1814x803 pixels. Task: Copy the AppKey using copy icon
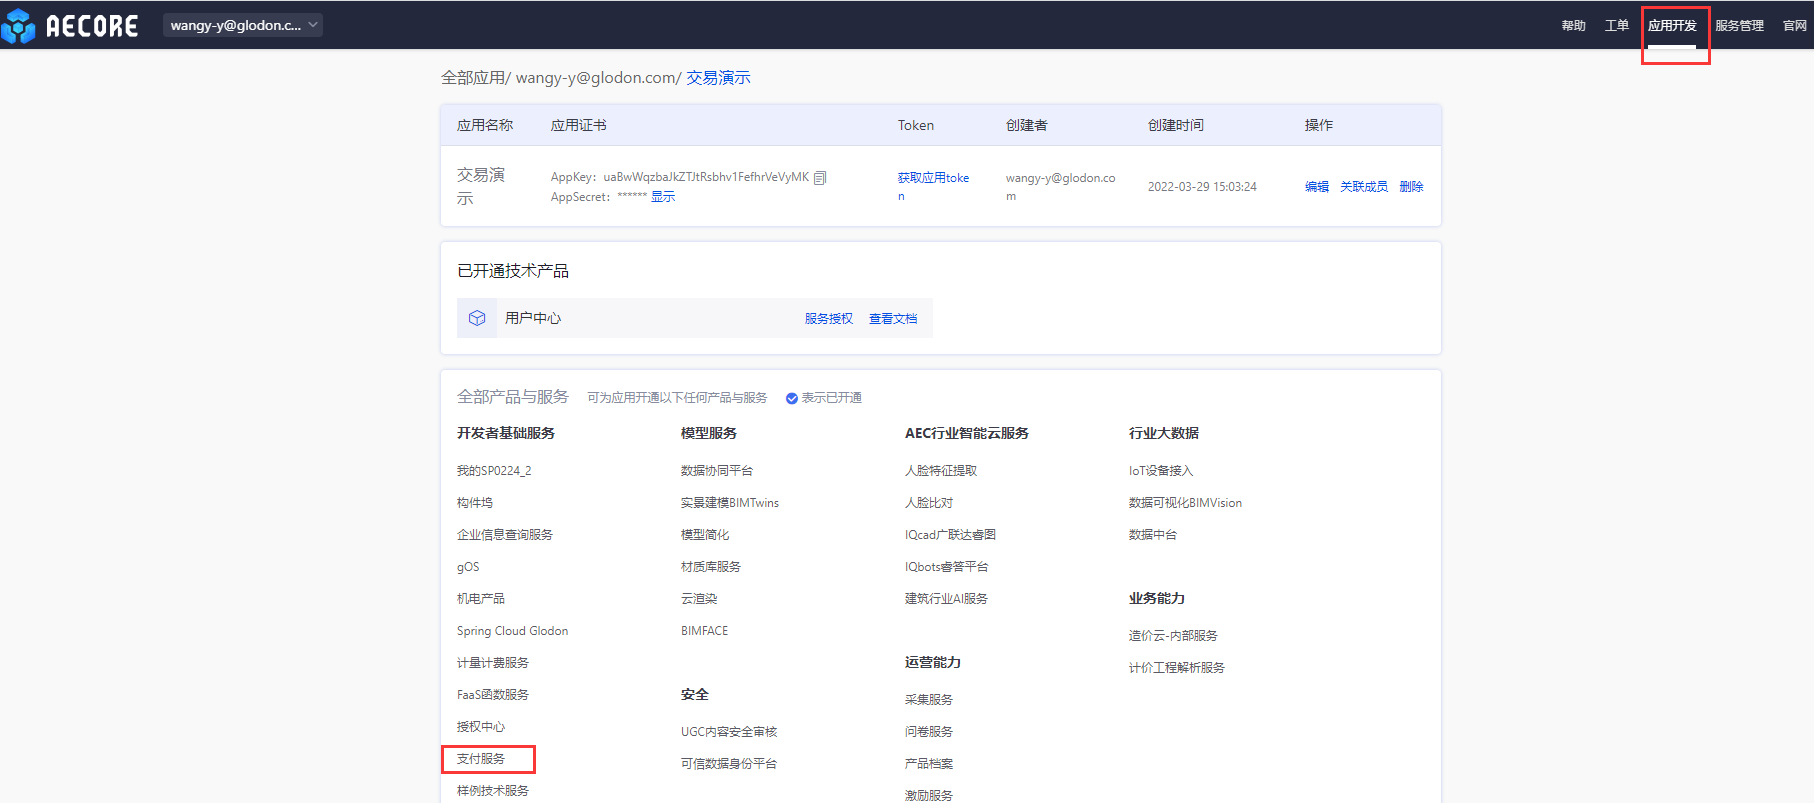[820, 178]
